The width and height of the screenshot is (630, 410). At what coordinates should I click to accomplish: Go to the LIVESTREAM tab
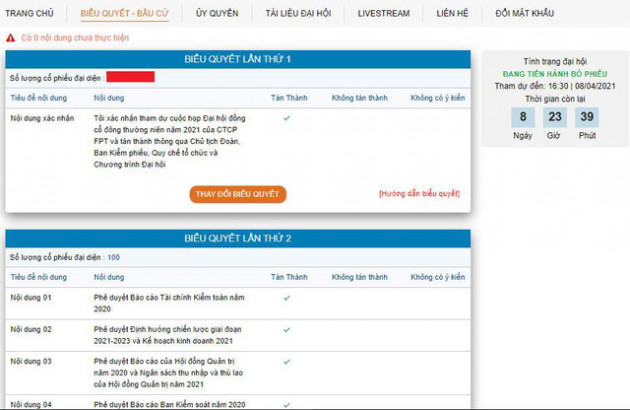[384, 13]
